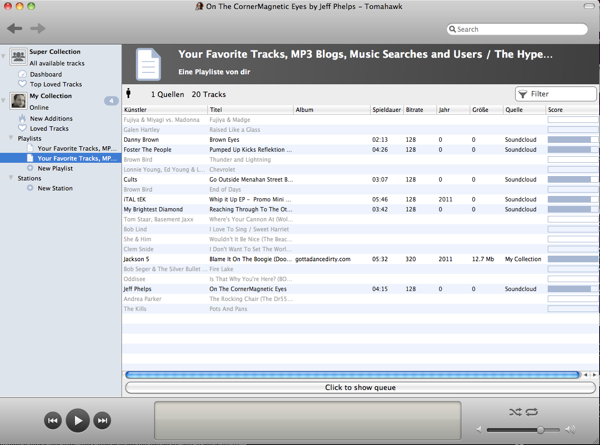The image size is (600, 445).
Task: Click the Jackson 5 score bar
Action: [x=572, y=259]
